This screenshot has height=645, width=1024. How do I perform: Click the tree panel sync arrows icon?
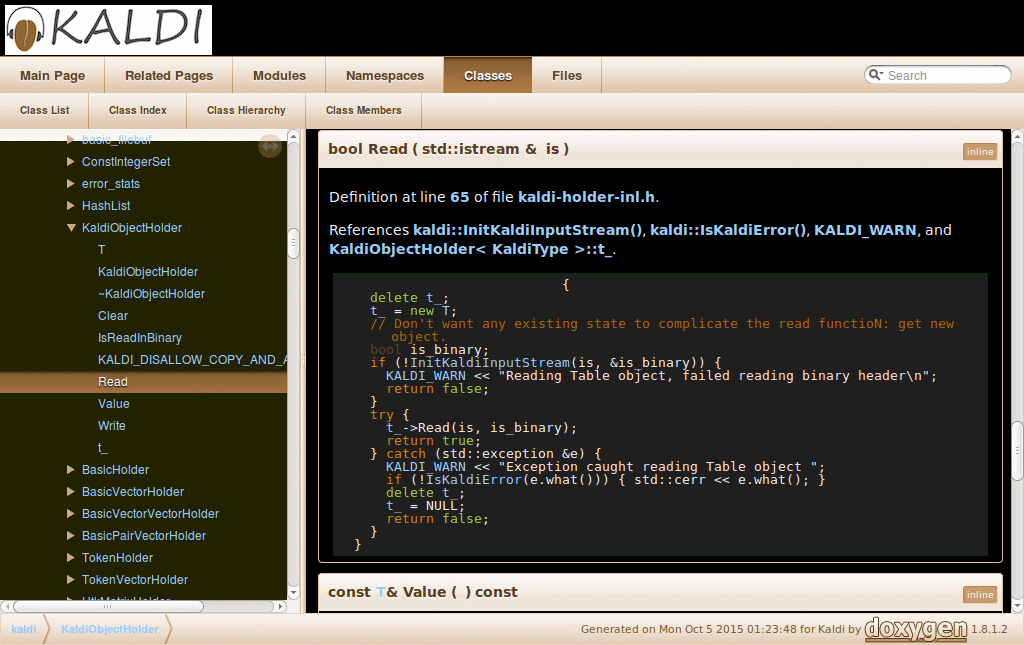point(269,146)
